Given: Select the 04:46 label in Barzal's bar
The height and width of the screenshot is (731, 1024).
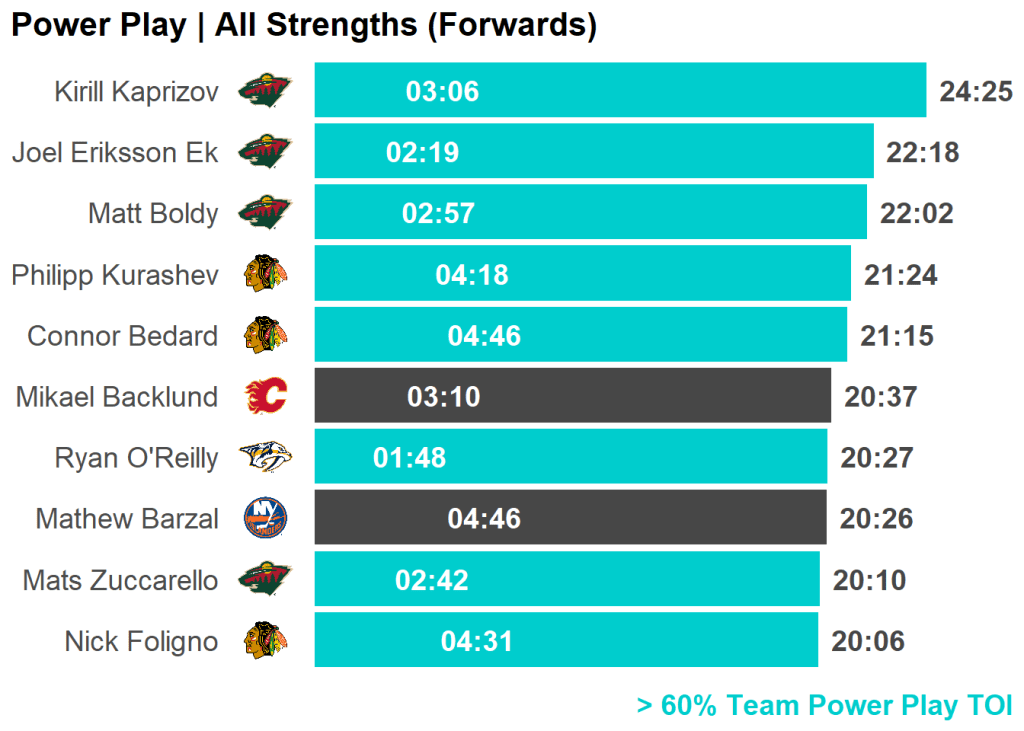Looking at the screenshot, I should (x=484, y=519).
